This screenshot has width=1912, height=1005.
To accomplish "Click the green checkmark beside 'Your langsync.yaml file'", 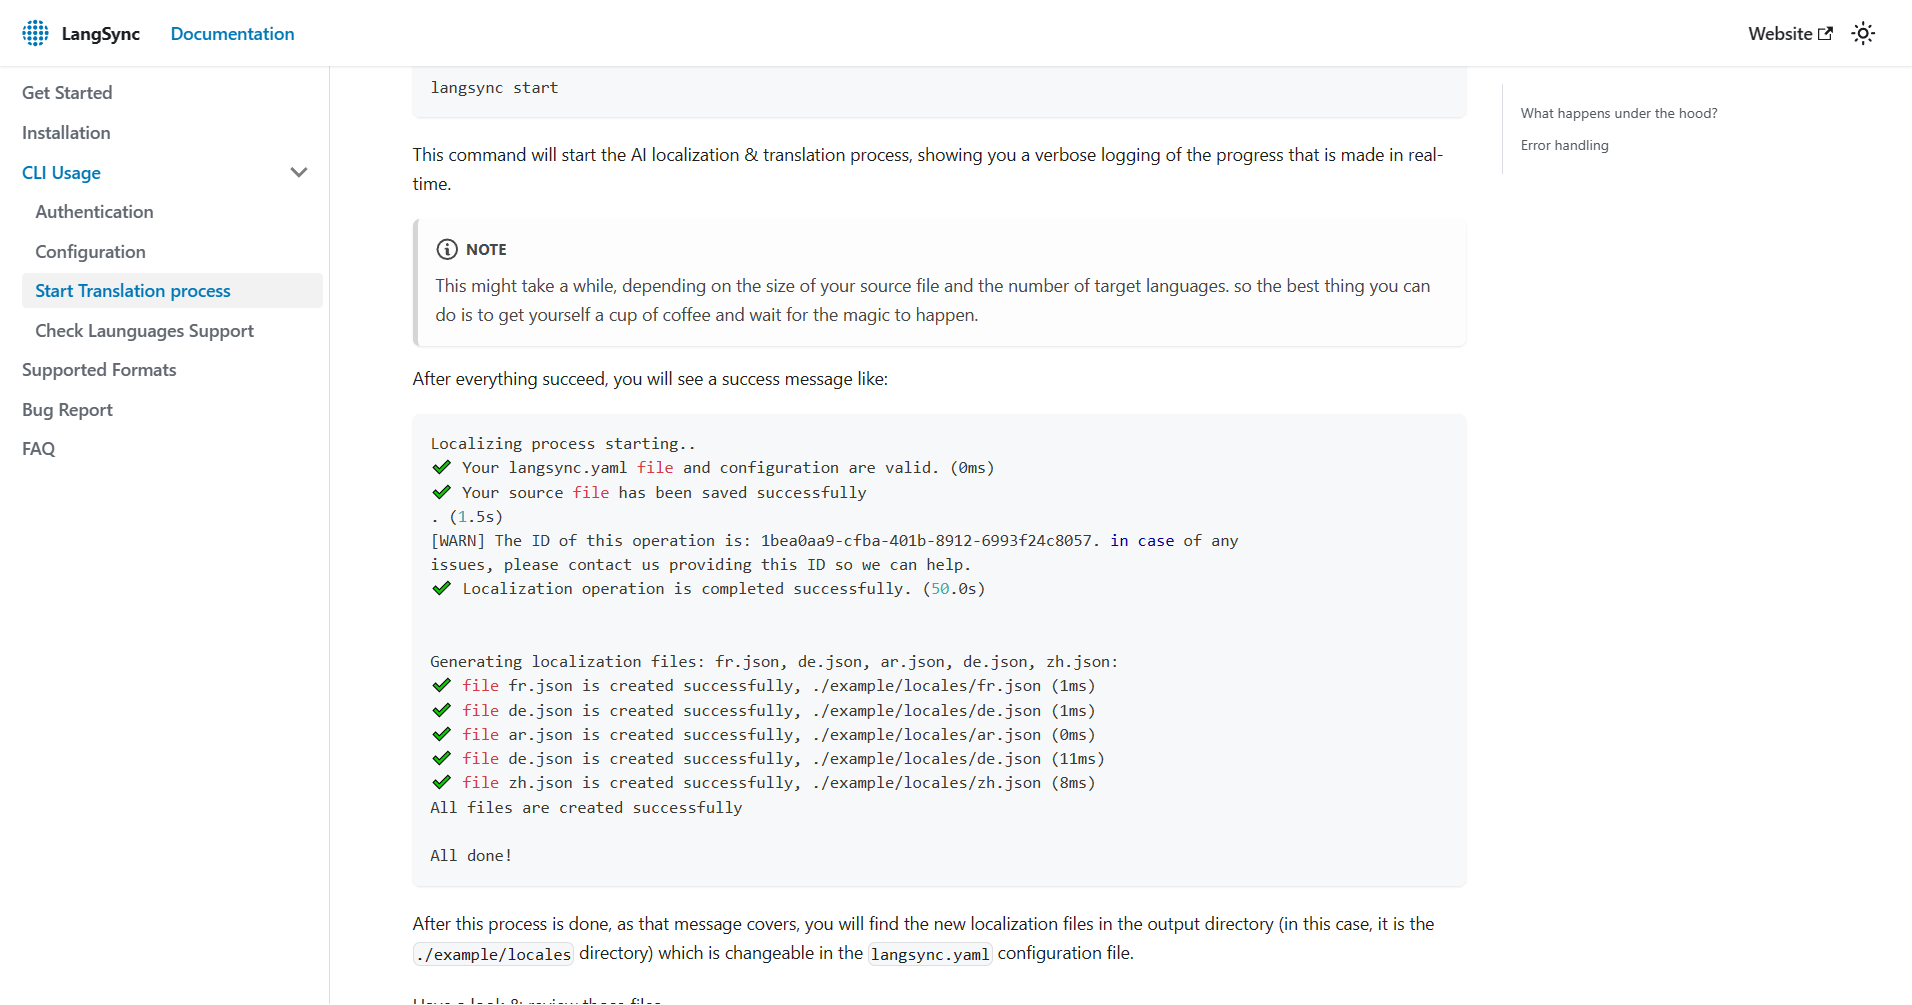I will [x=441, y=467].
